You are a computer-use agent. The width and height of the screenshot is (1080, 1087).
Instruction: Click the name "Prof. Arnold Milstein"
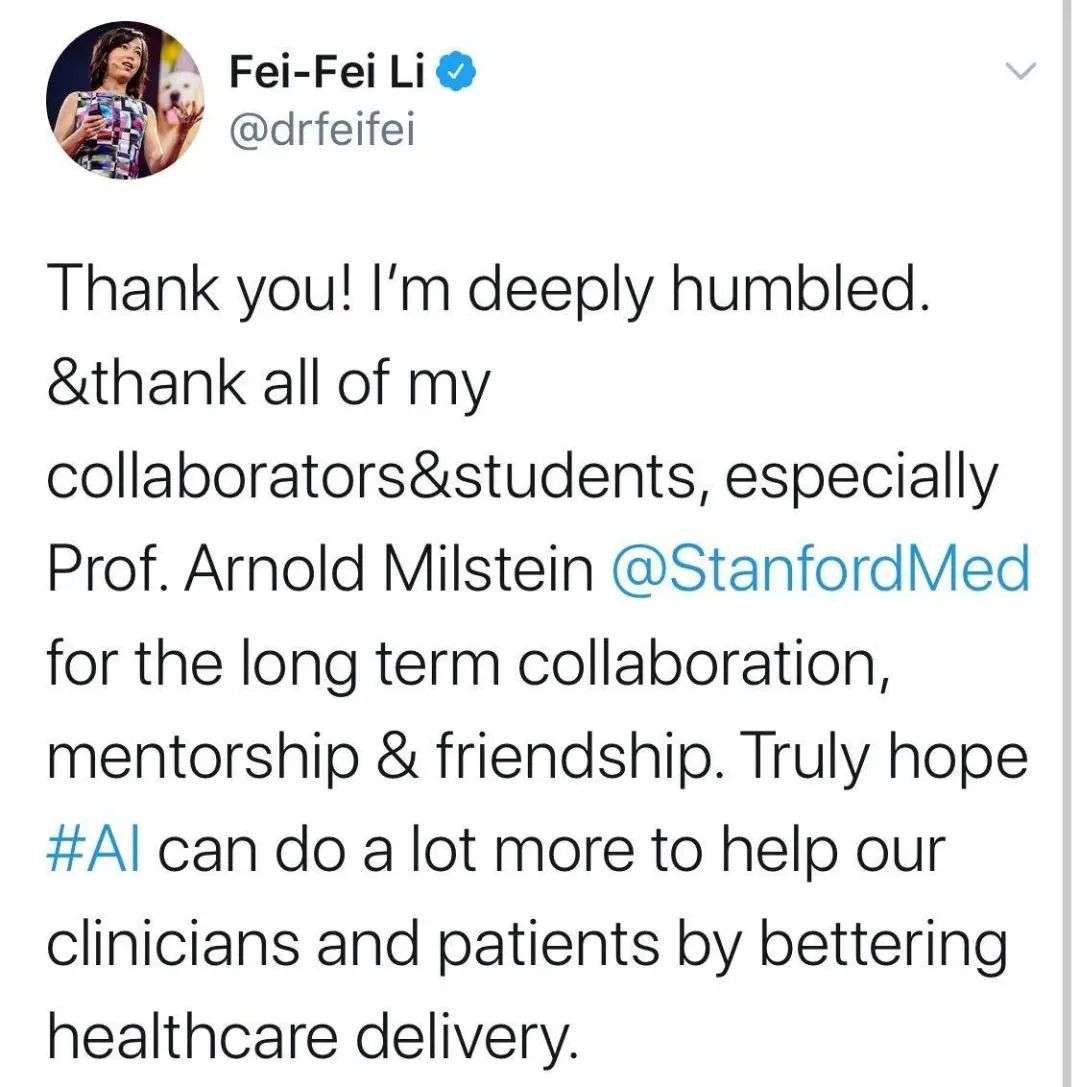pyautogui.click(x=320, y=568)
